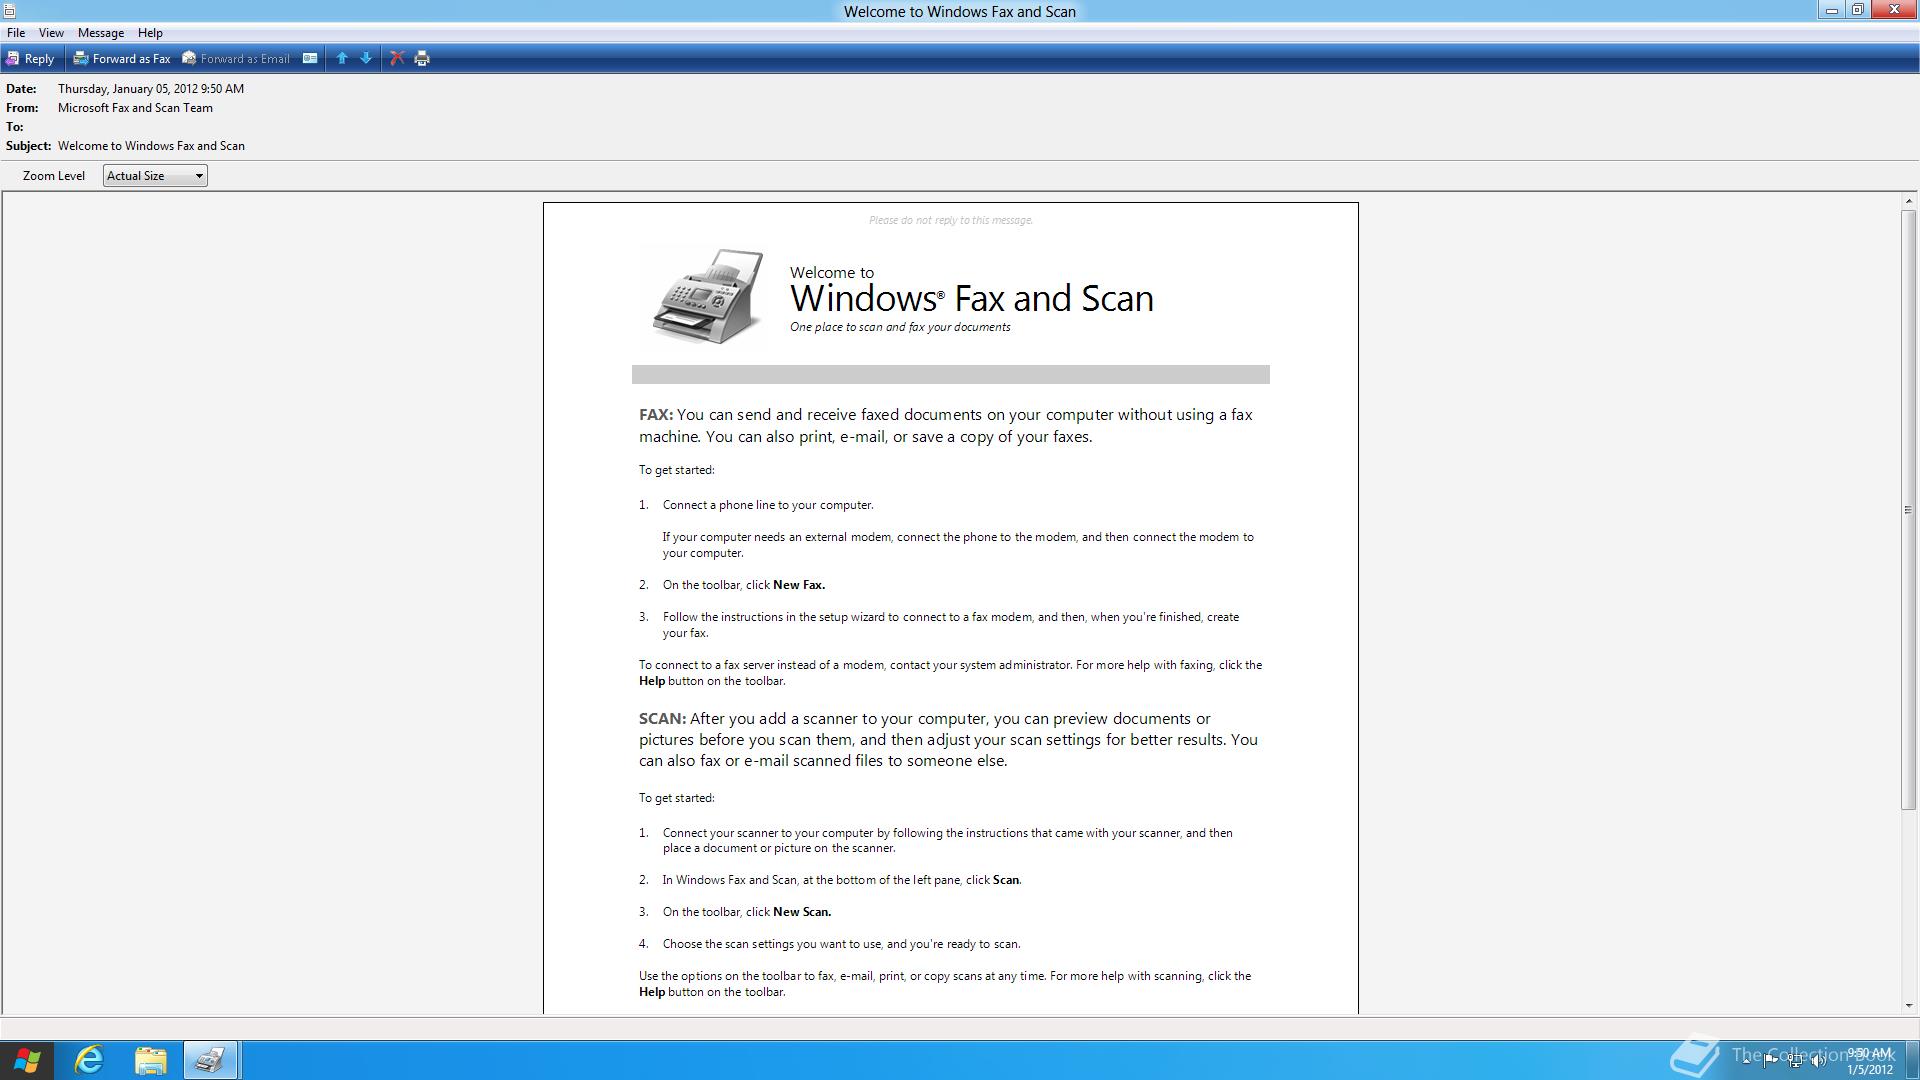Click 'Please do not reply to this message.'
Screen dimensions: 1920x1080
pos(951,220)
